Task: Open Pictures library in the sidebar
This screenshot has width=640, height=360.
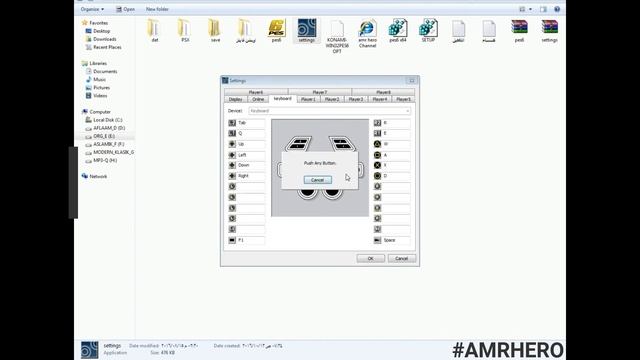Action: pyautogui.click(x=98, y=88)
